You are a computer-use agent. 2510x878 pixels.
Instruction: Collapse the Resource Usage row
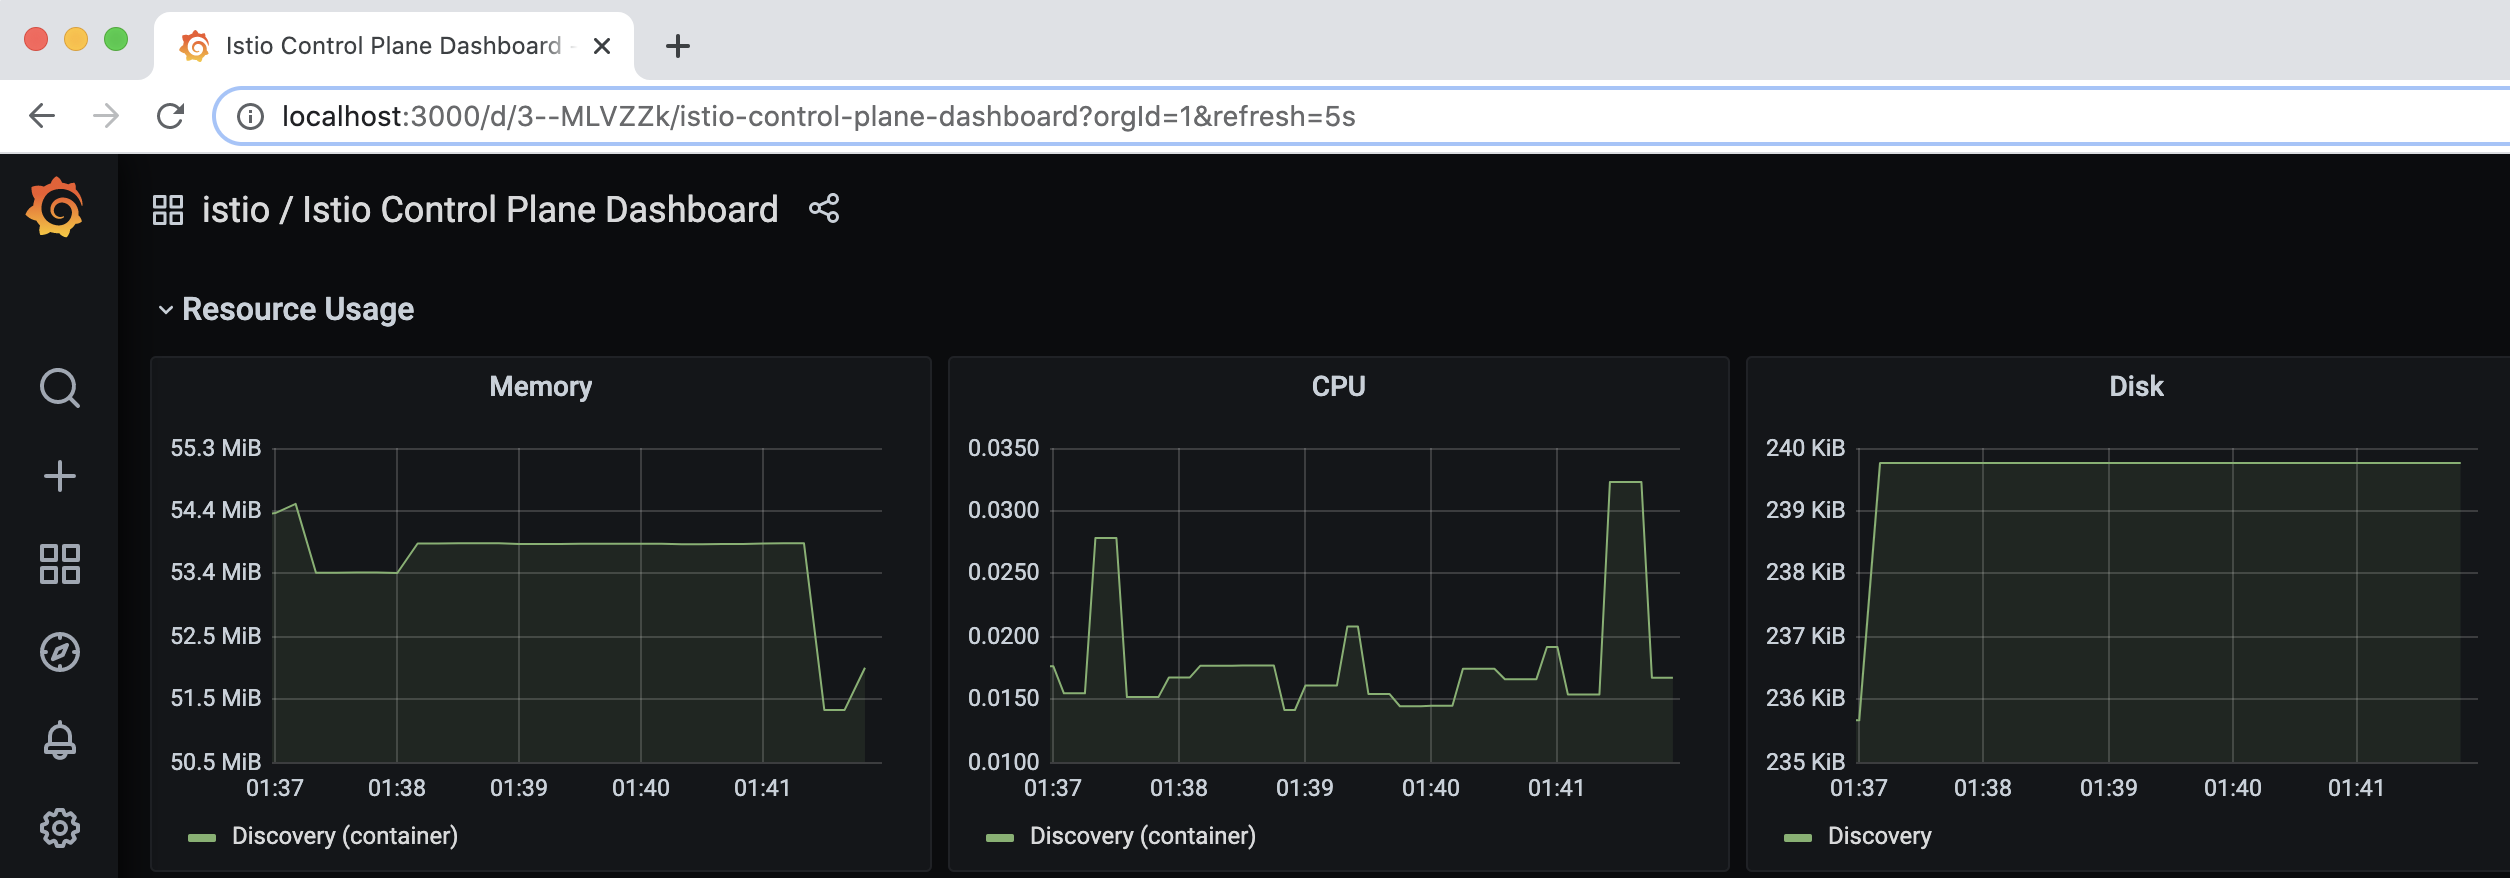click(x=166, y=310)
